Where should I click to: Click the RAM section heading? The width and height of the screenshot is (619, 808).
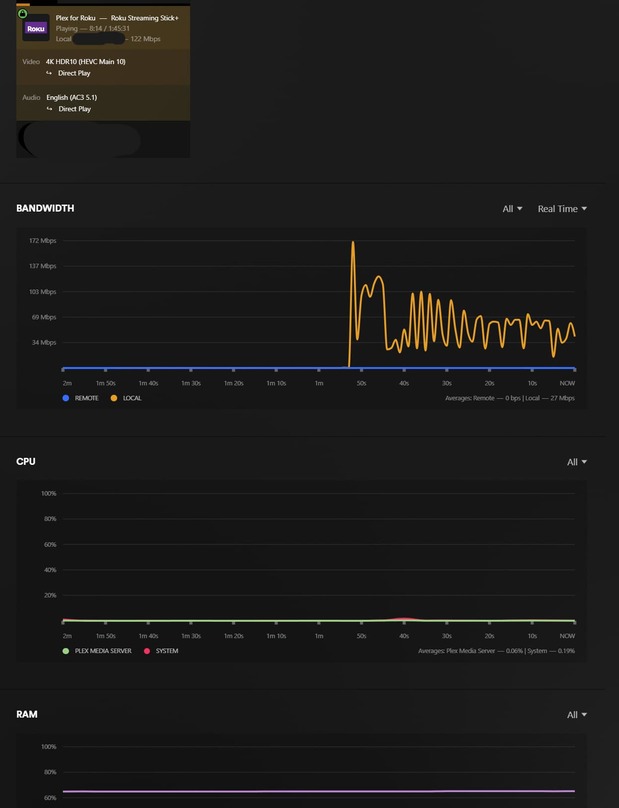point(27,714)
